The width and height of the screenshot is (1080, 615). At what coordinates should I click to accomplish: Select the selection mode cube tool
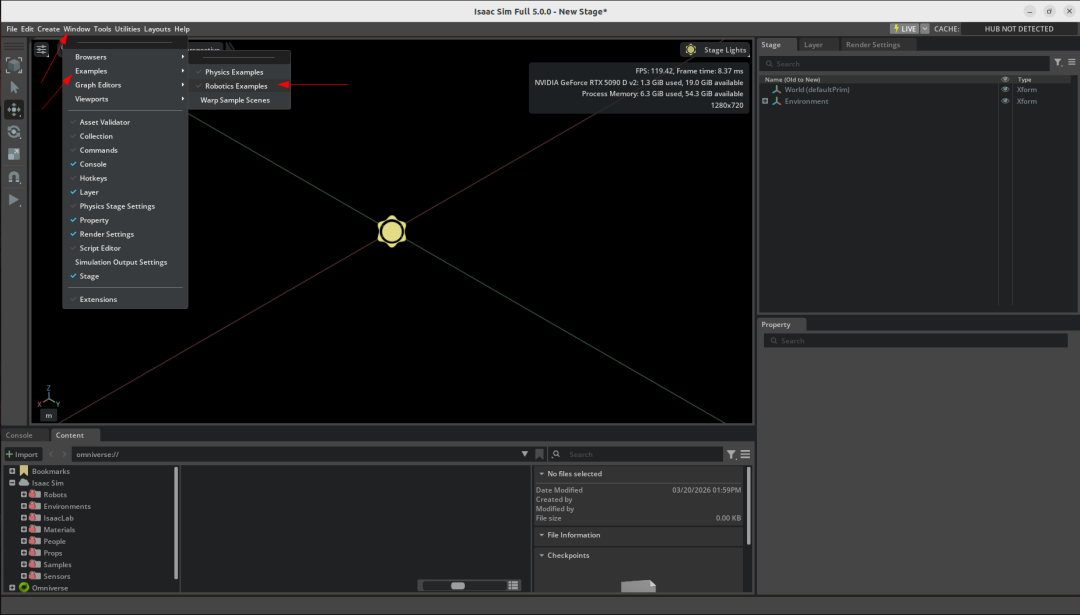(14, 65)
